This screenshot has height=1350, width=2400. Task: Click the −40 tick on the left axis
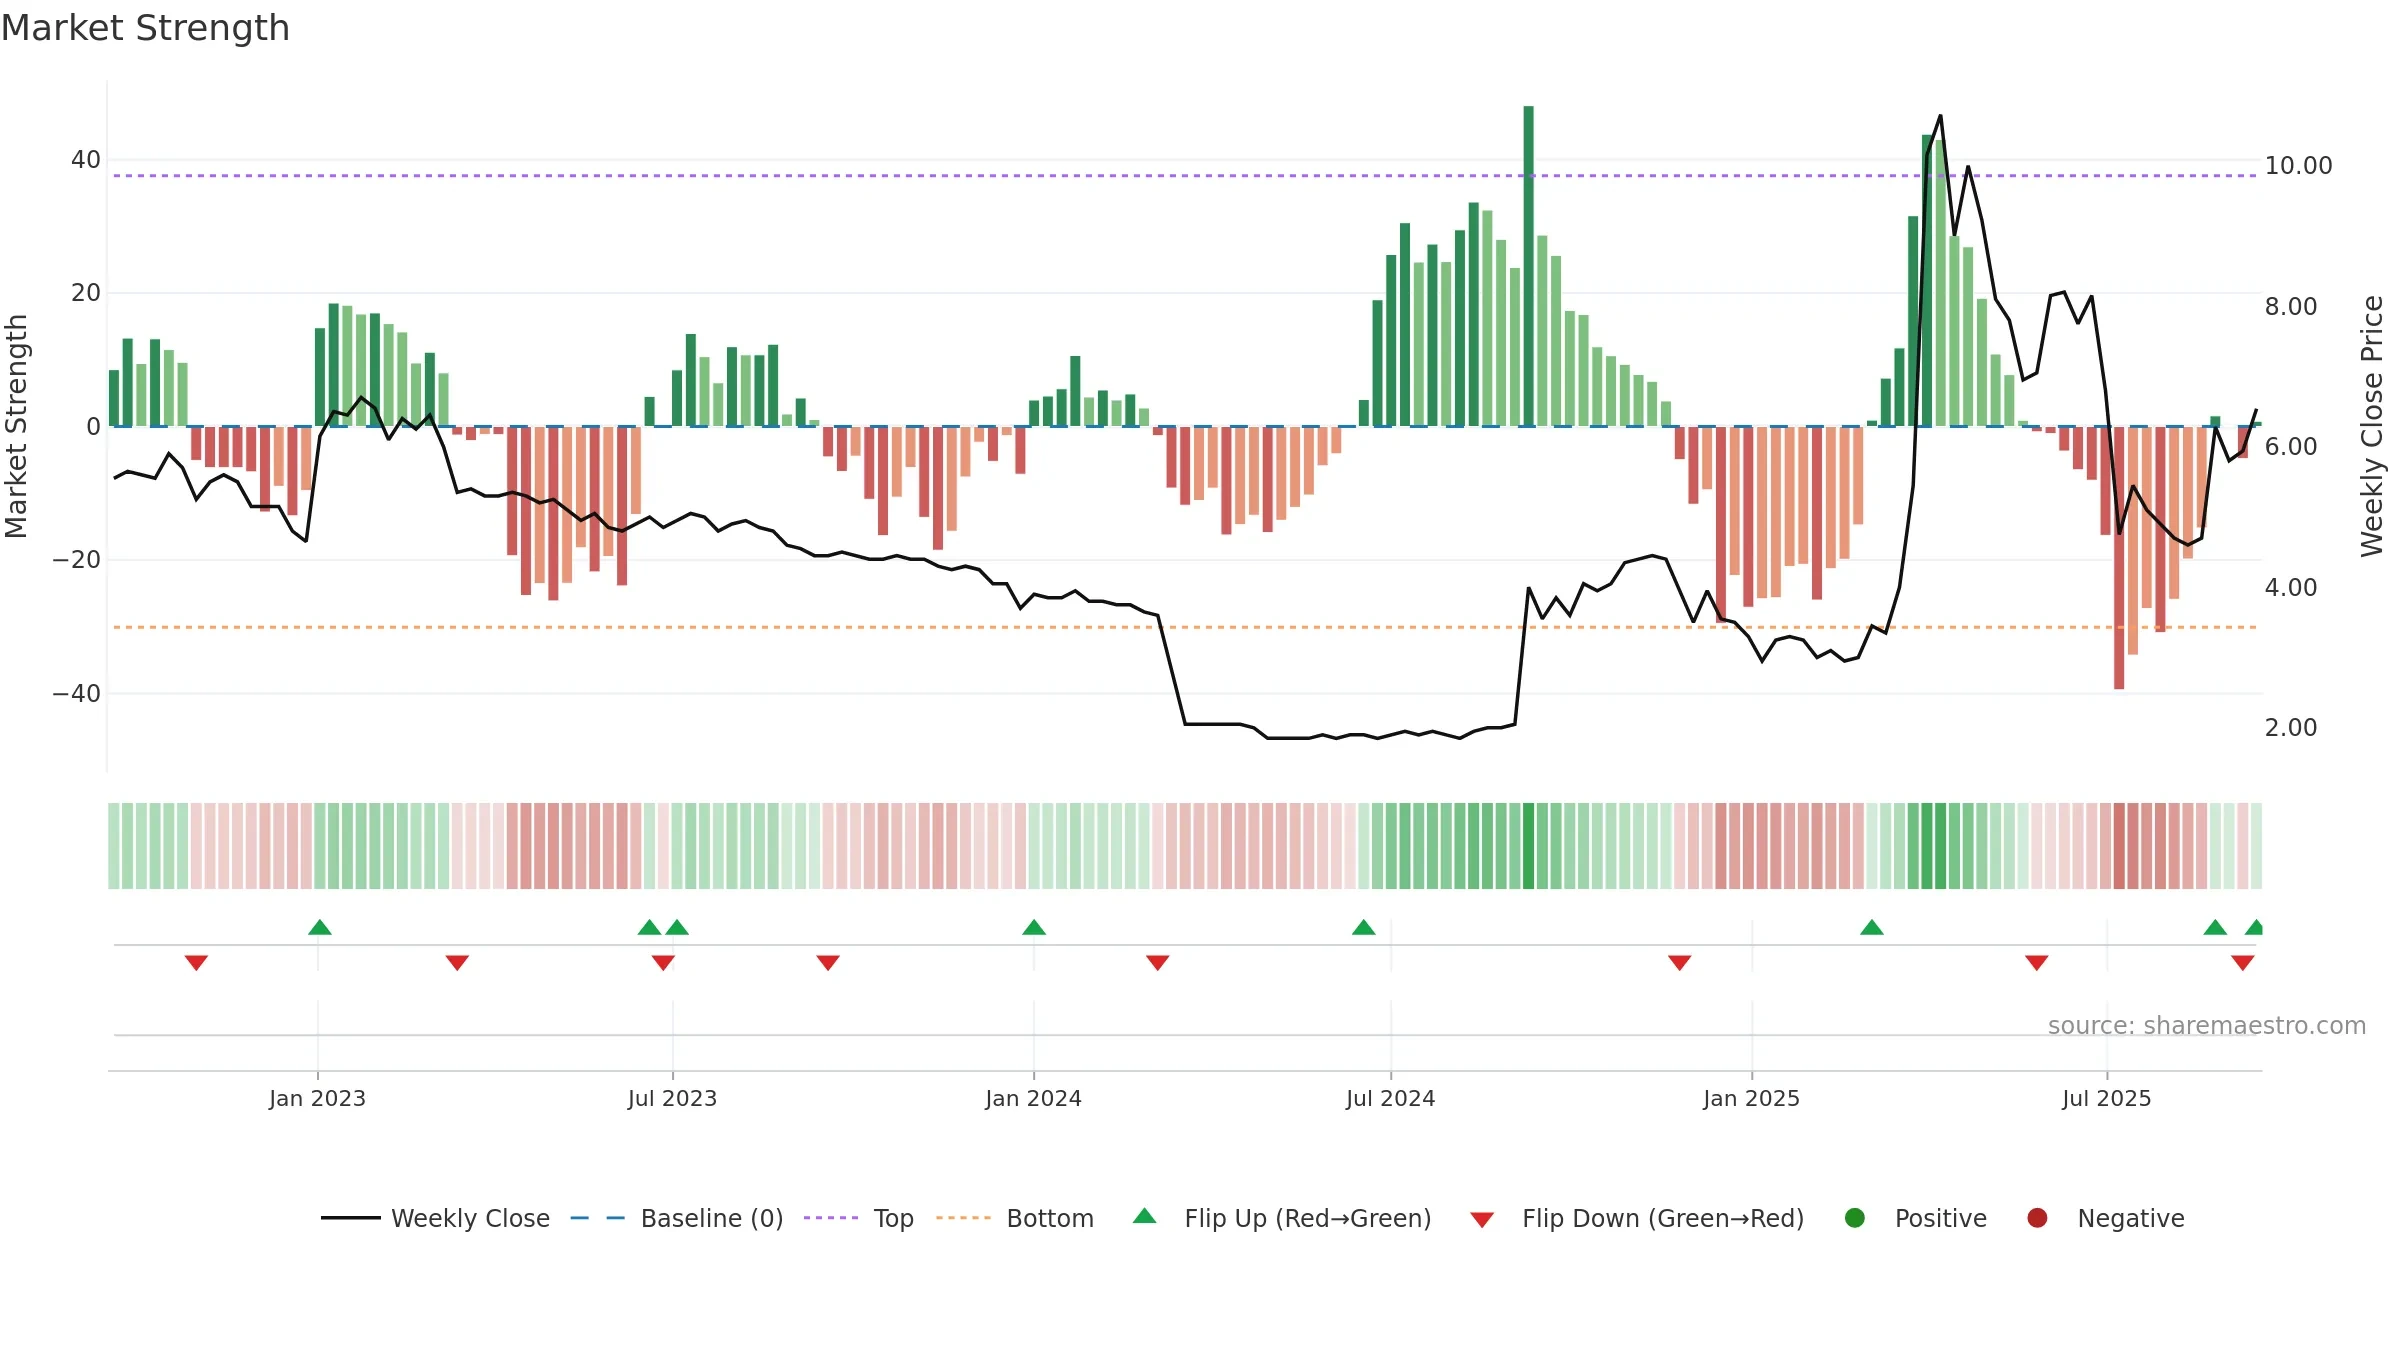[77, 693]
